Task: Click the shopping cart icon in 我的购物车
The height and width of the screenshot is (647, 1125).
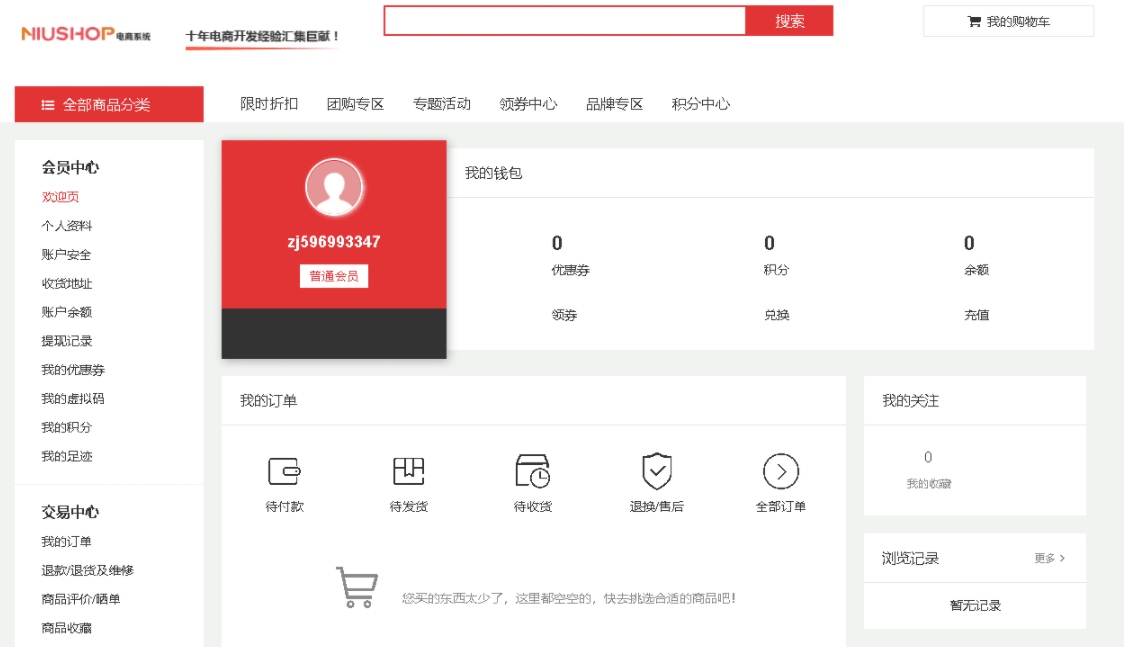Action: coord(974,22)
